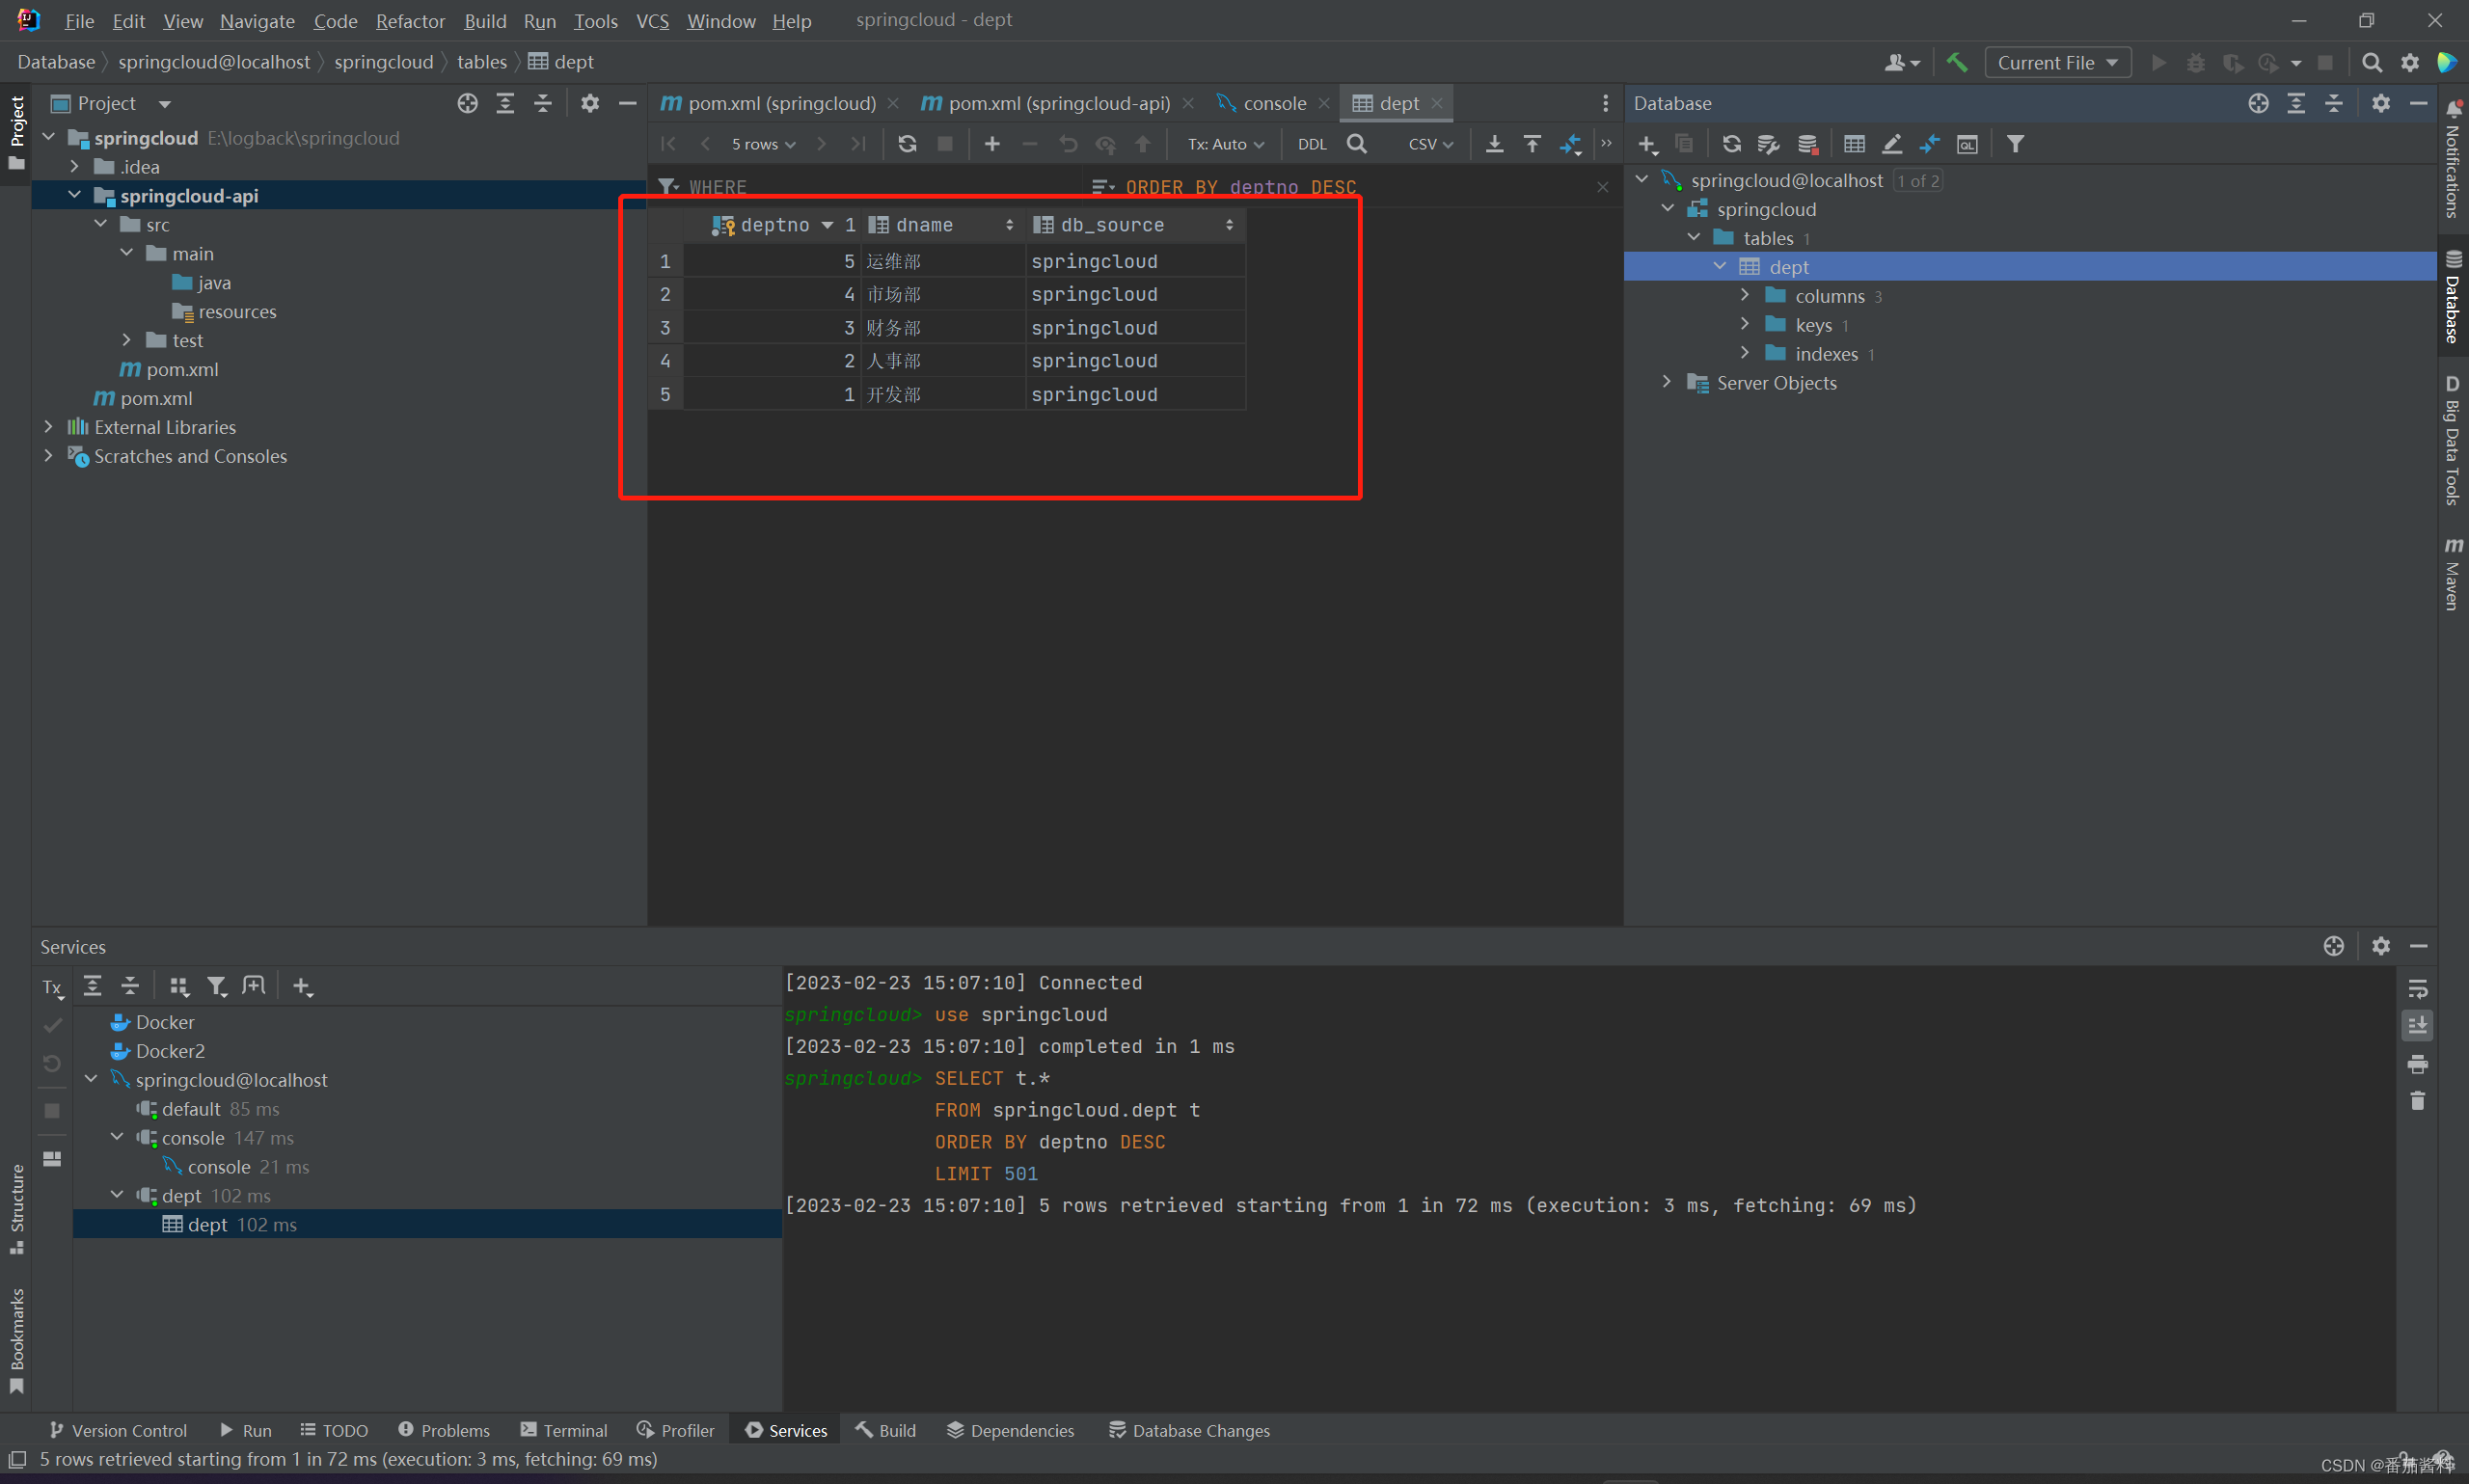Screen dimensions: 2469x1484
Task: Expand the columns folder under dept
Action: pyautogui.click(x=1745, y=296)
